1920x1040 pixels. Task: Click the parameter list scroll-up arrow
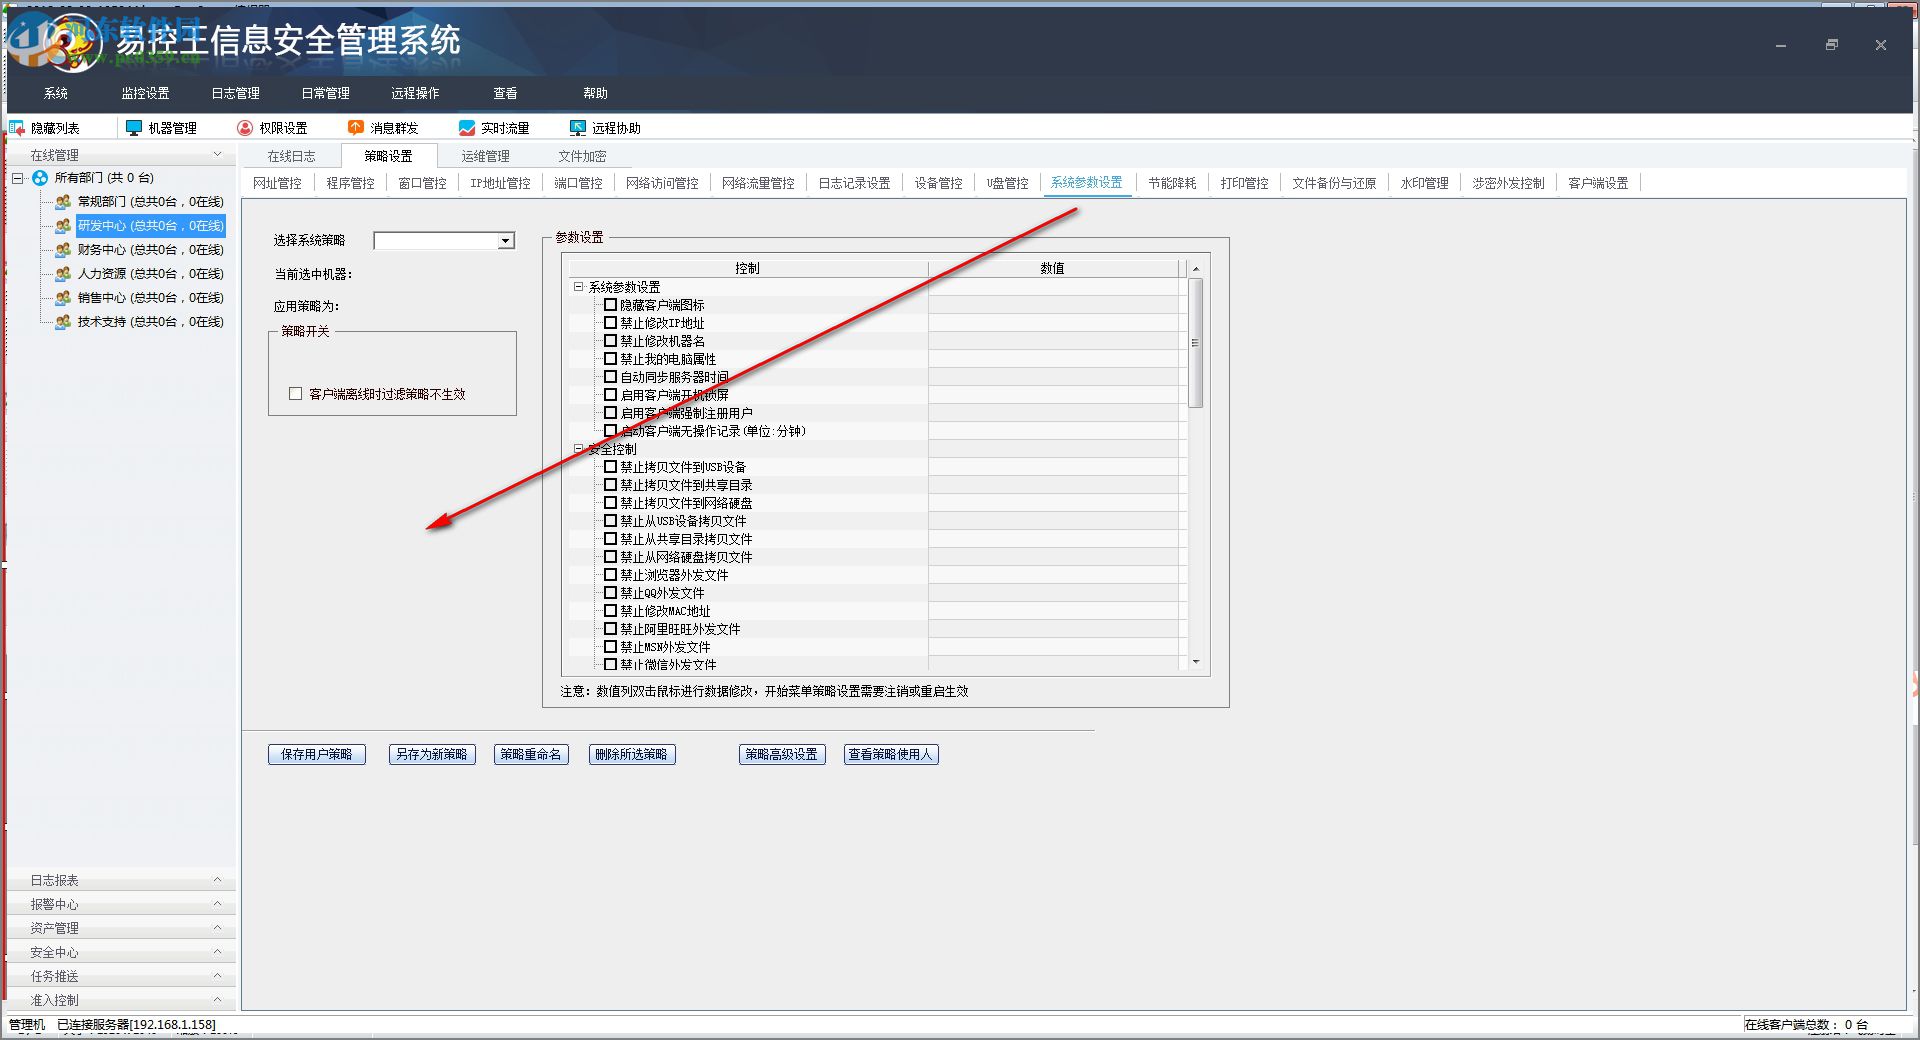pyautogui.click(x=1196, y=269)
